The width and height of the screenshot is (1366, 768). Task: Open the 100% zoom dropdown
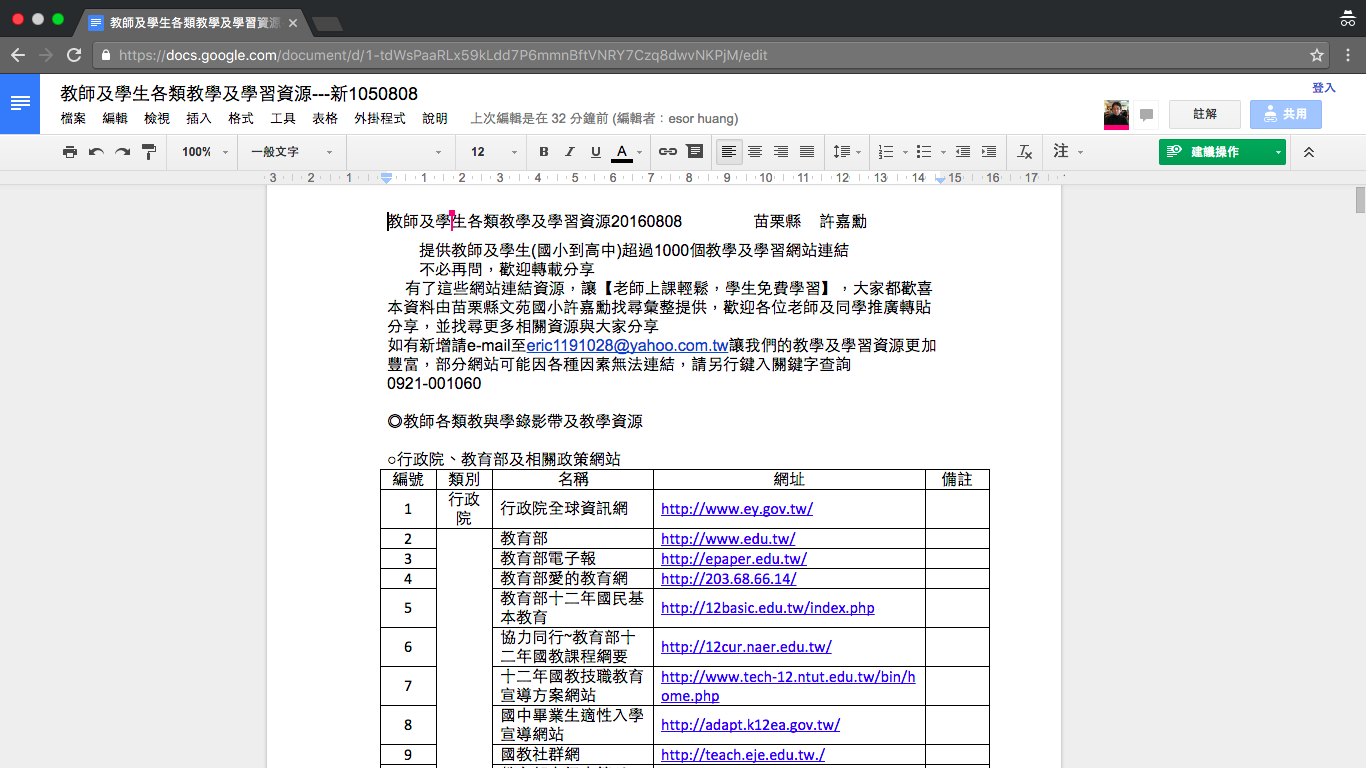tap(205, 152)
